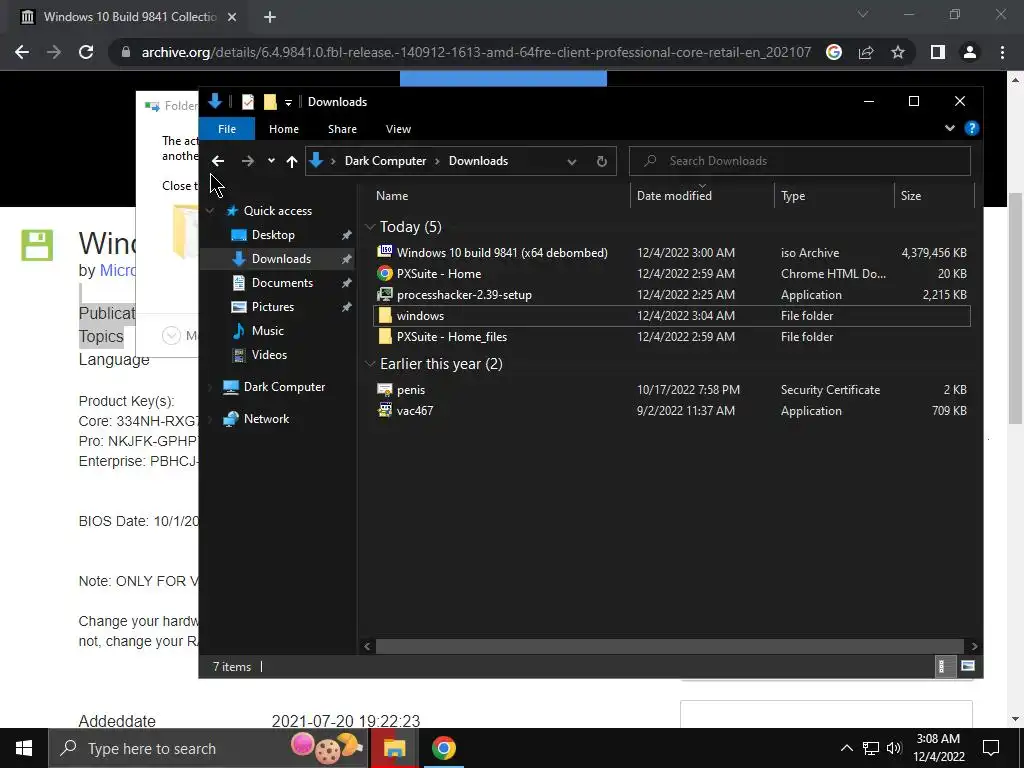Open Chrome three-dot menu
This screenshot has width=1024, height=768.
tap(1002, 52)
